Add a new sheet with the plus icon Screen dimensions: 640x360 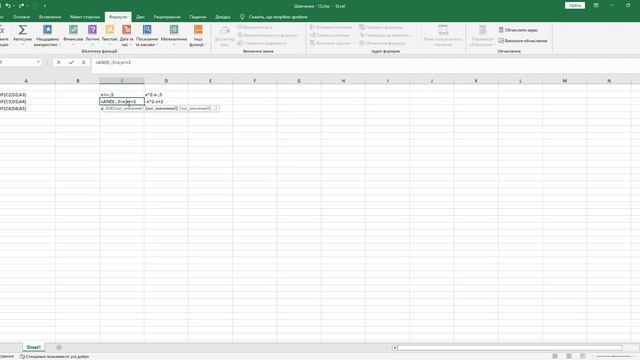pos(59,347)
